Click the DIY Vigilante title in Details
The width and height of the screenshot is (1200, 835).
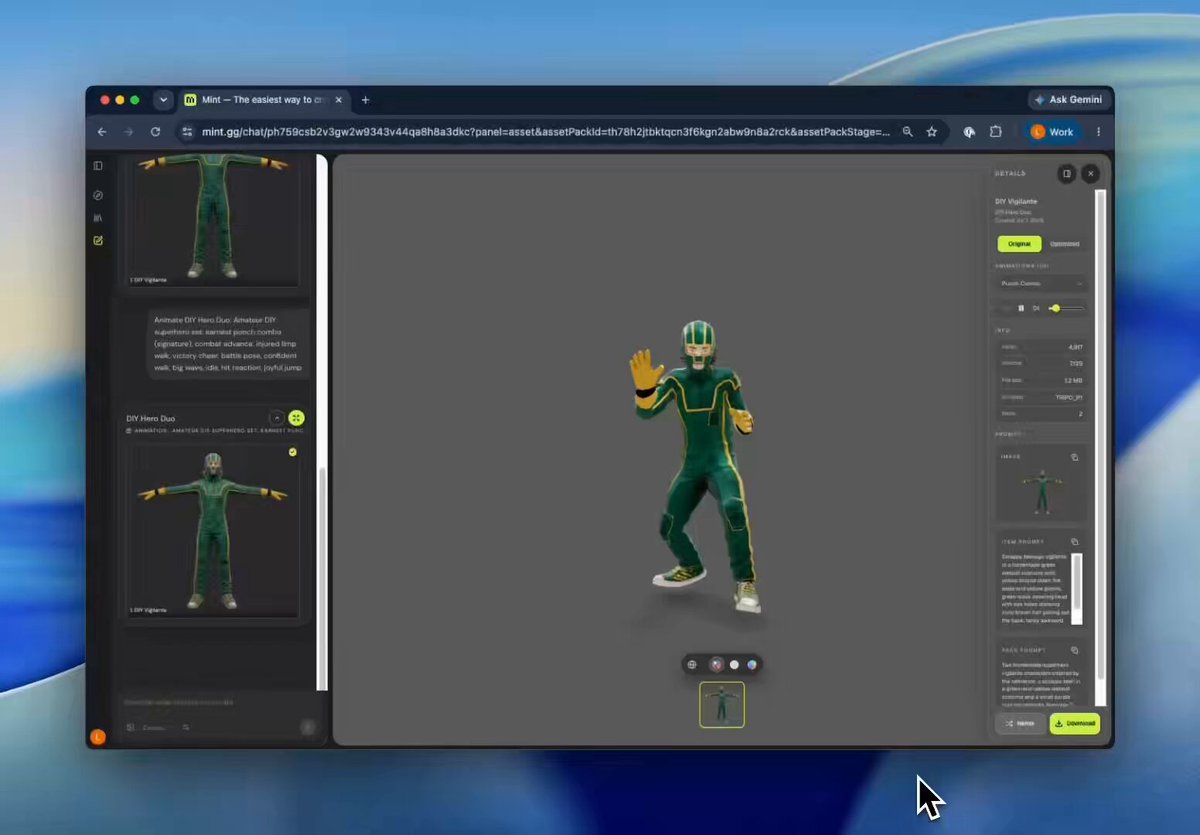coord(1017,201)
